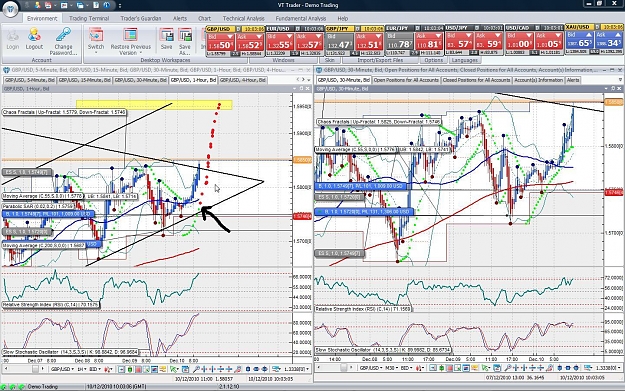
Task: Click the magnifier zoom icon in 30-Minute chart toolbar
Action: point(508,368)
